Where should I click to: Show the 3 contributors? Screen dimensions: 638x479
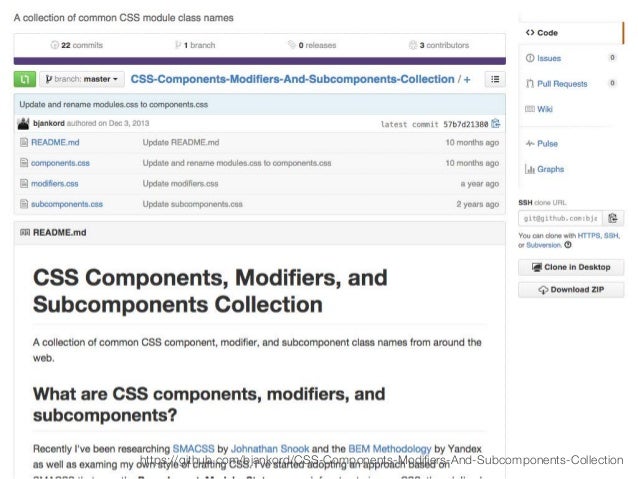coord(439,45)
